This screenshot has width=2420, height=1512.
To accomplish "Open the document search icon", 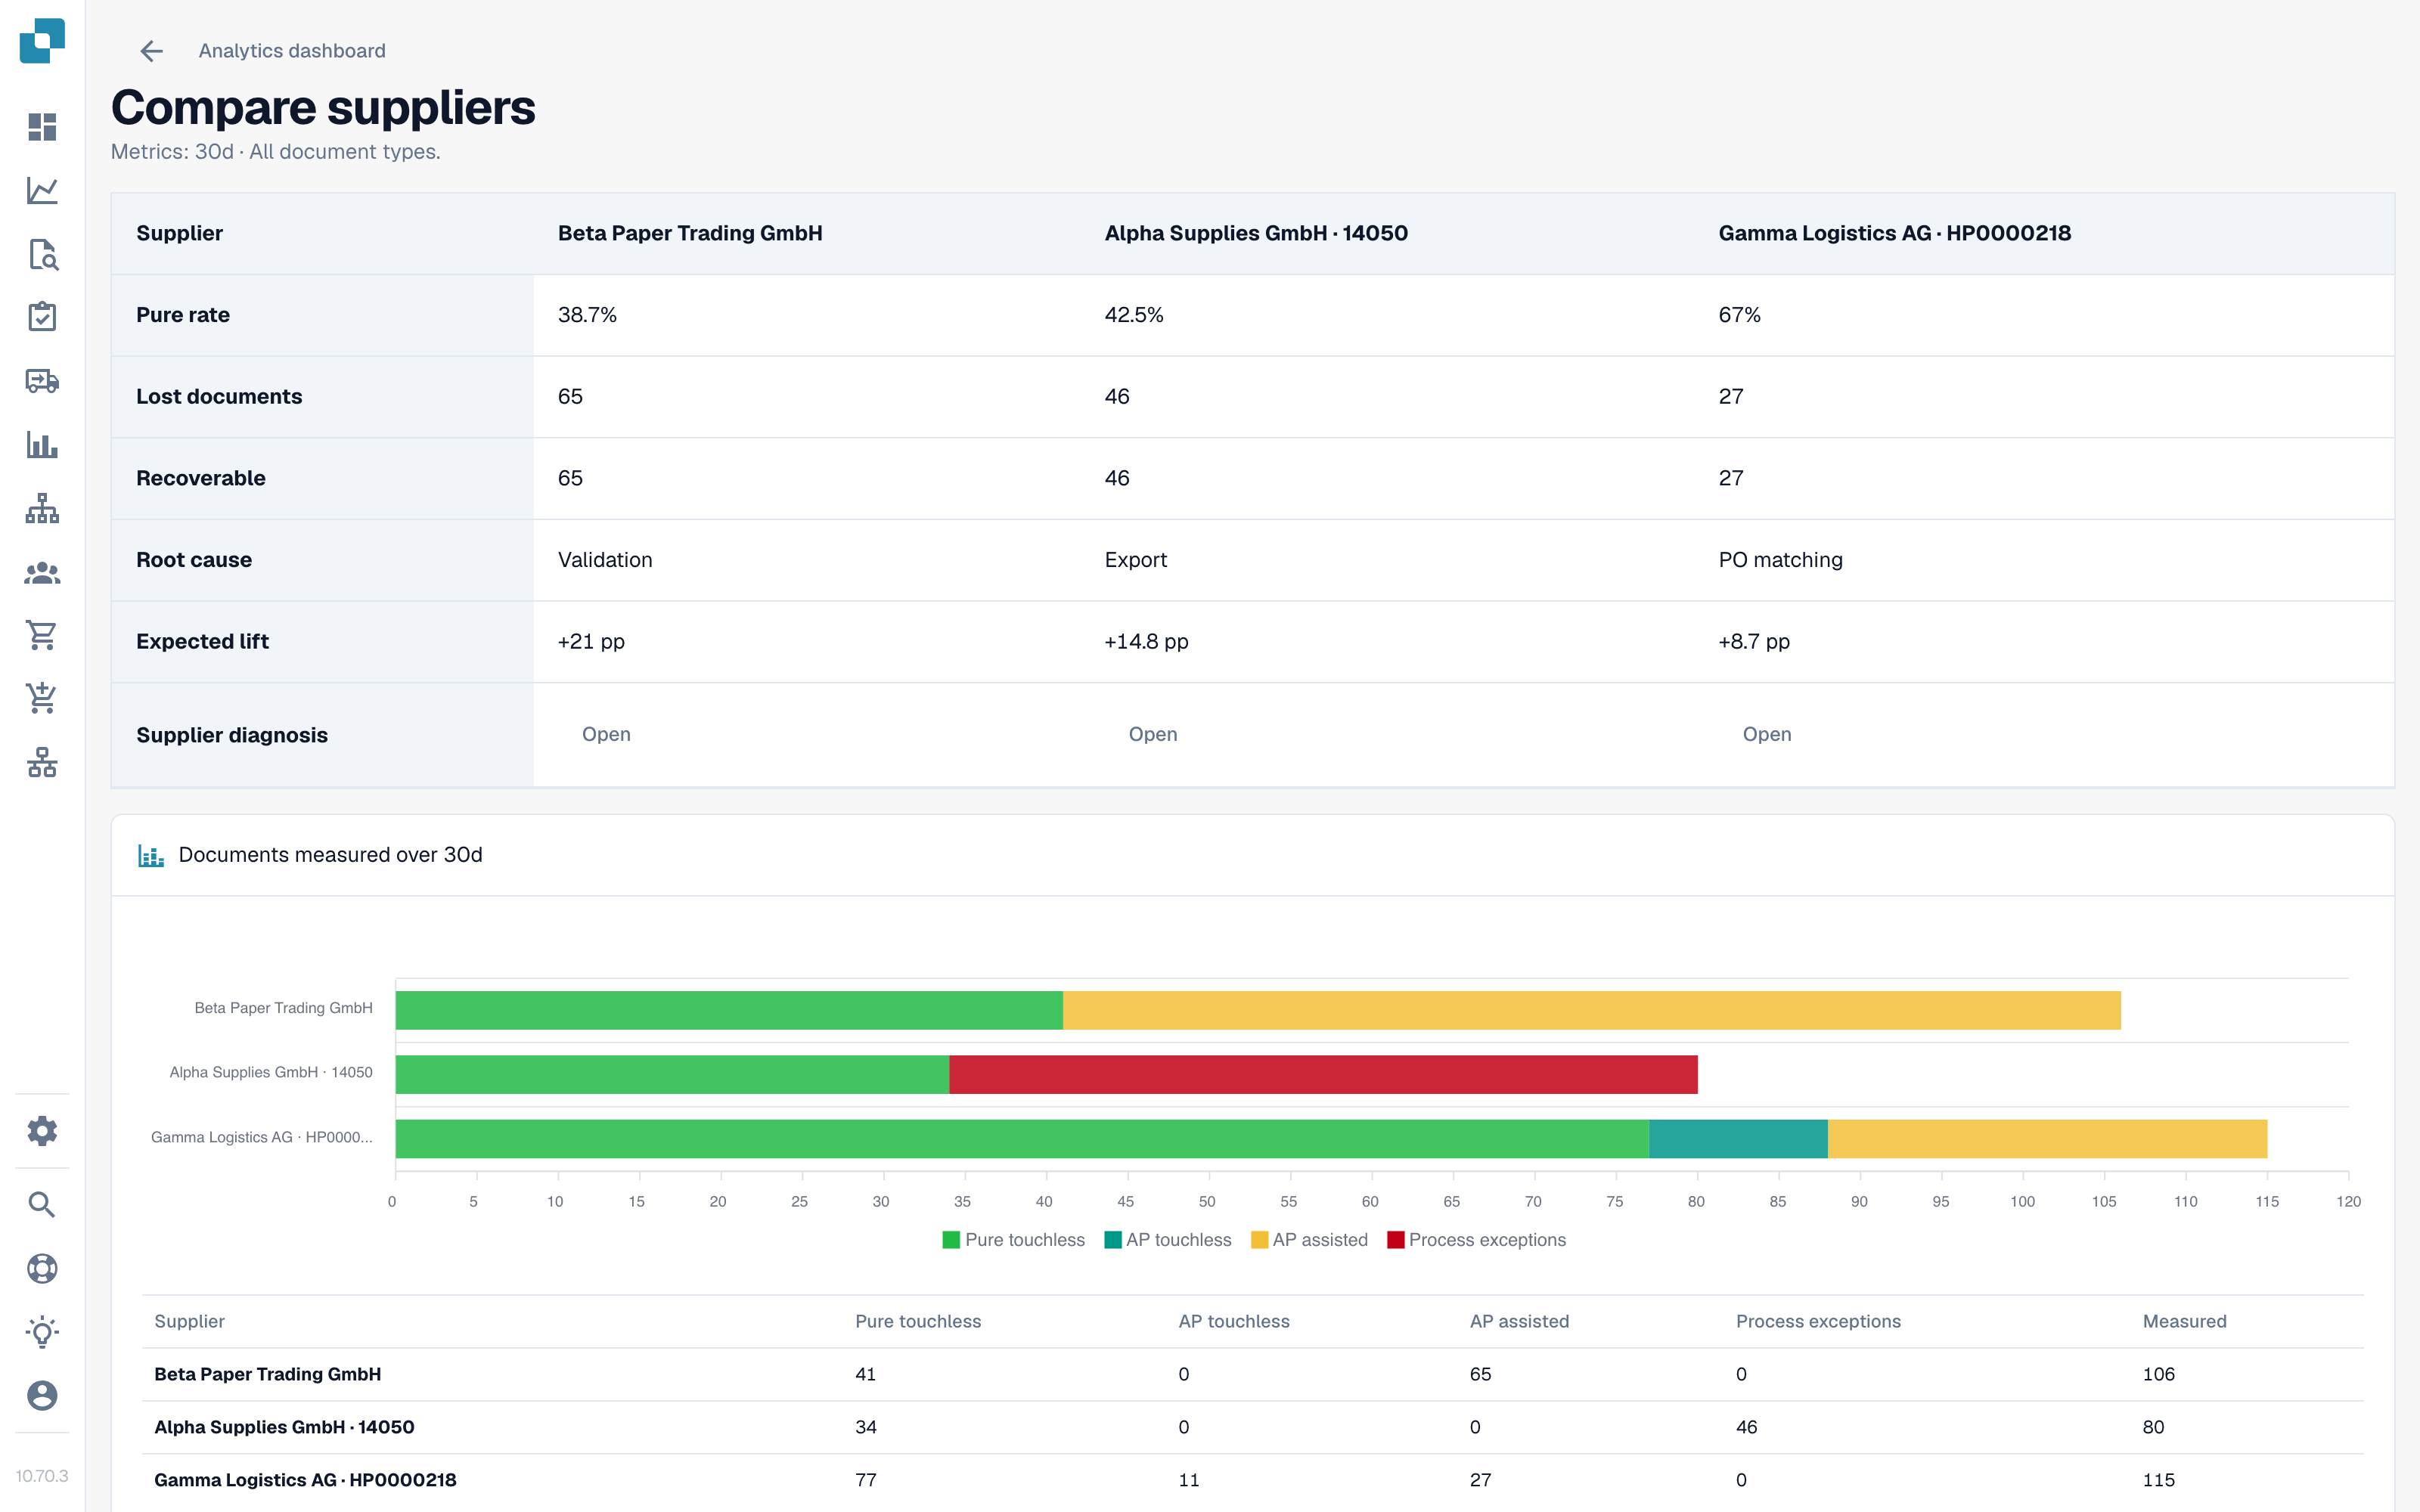I will pyautogui.click(x=42, y=254).
